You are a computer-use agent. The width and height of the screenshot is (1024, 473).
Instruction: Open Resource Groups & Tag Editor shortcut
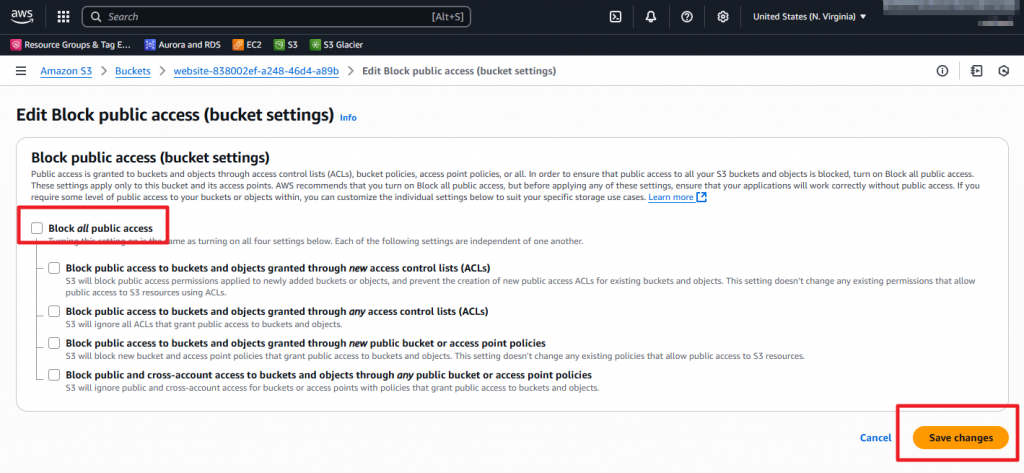71,45
